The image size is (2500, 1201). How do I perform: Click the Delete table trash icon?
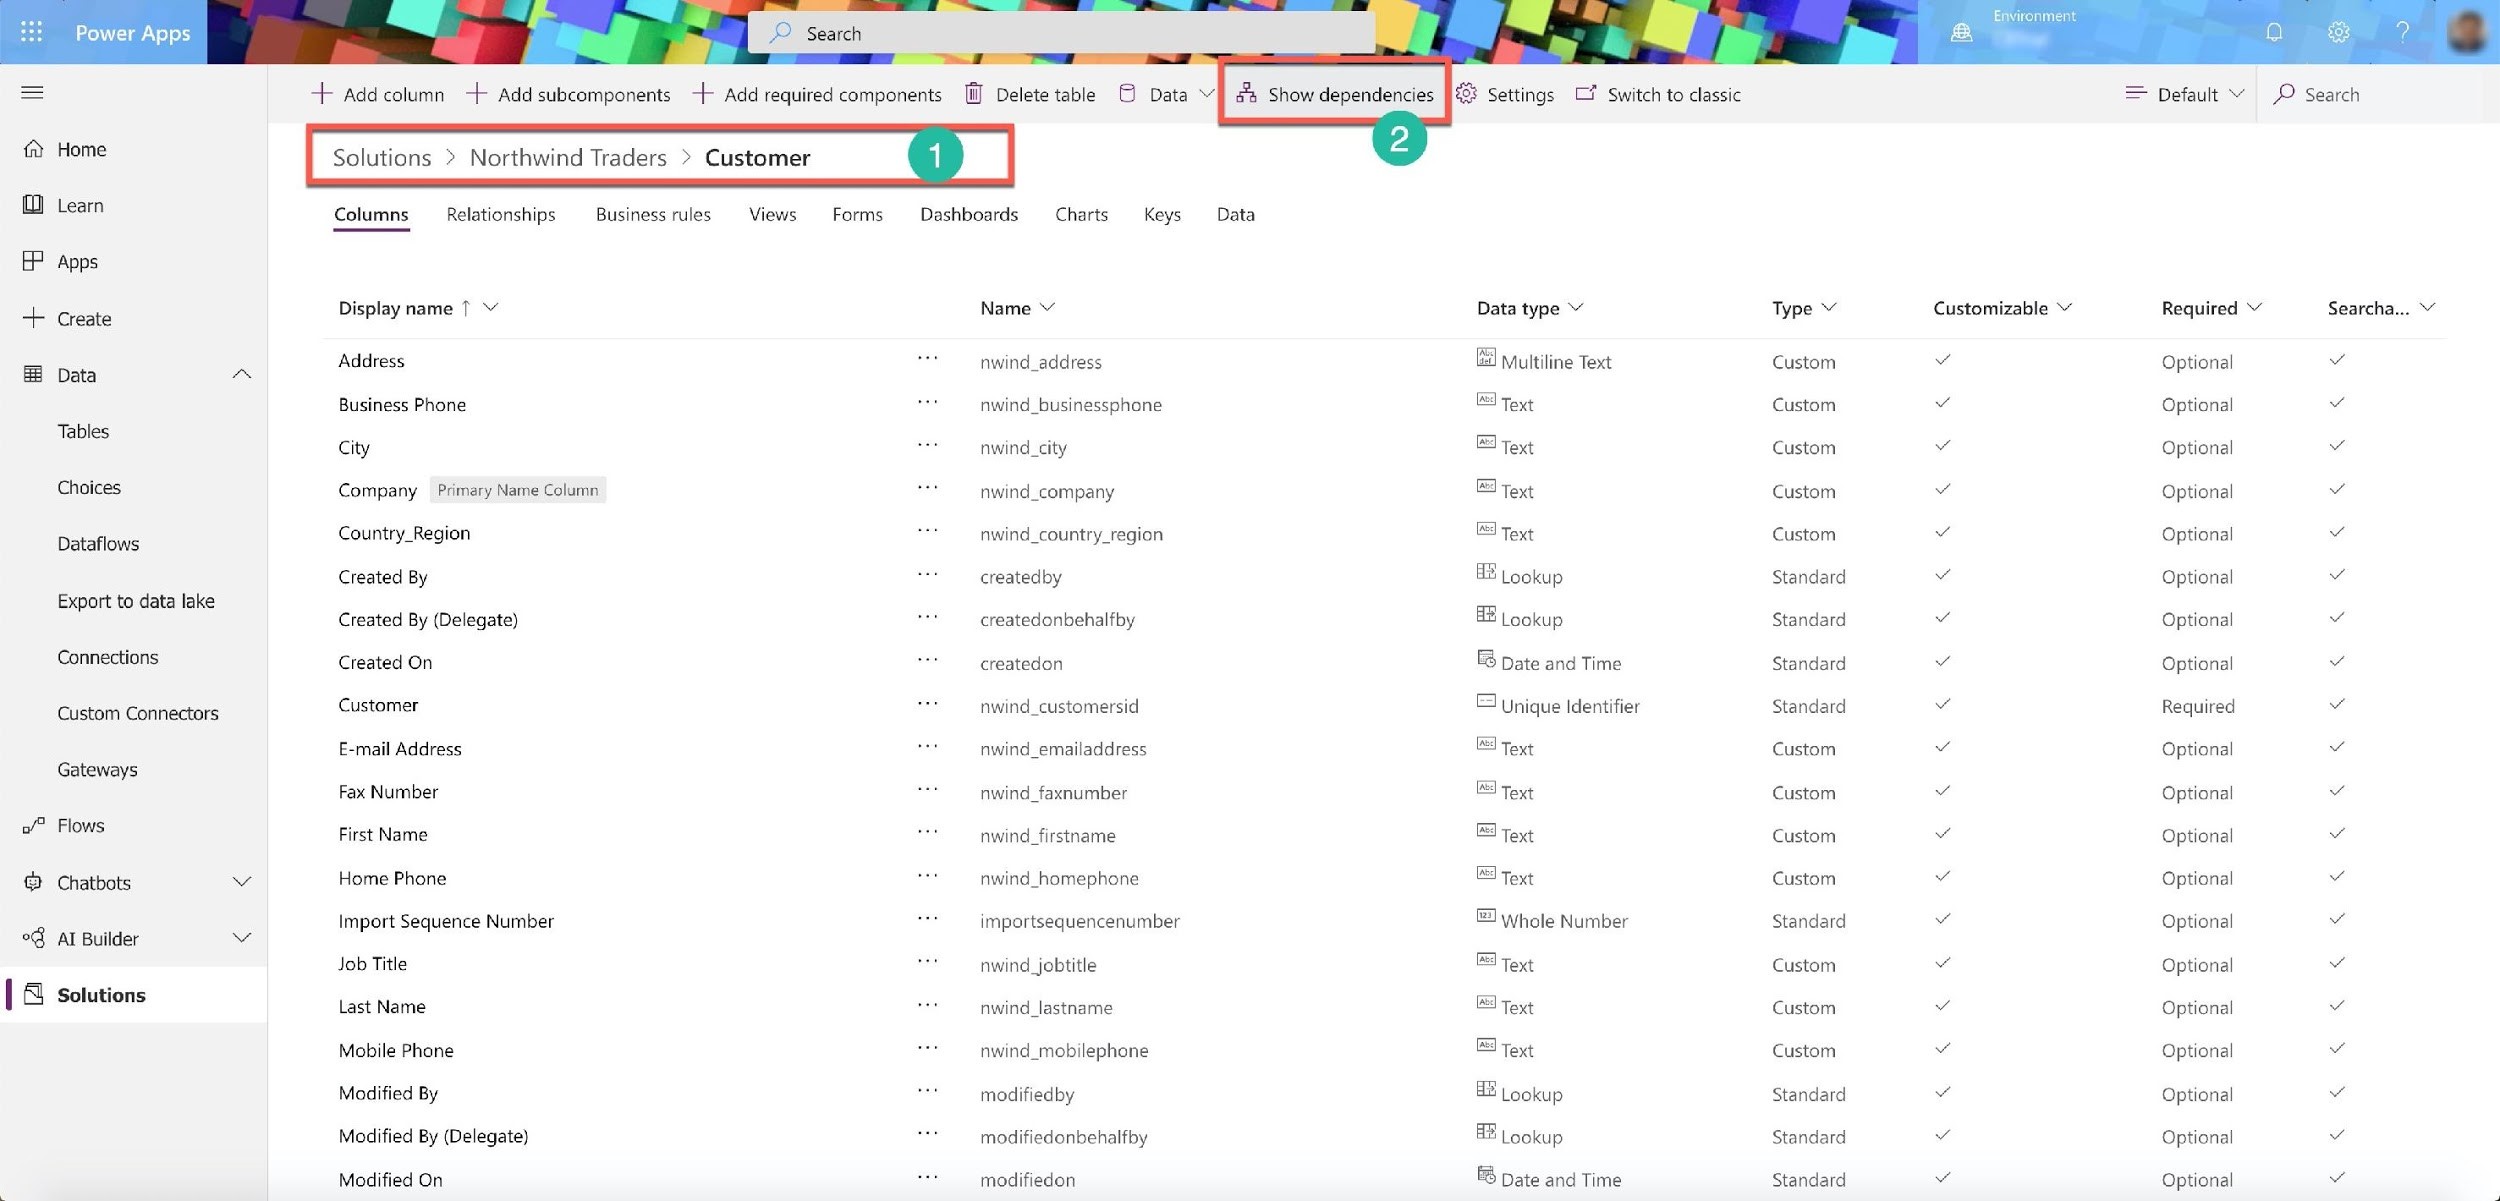click(x=973, y=94)
